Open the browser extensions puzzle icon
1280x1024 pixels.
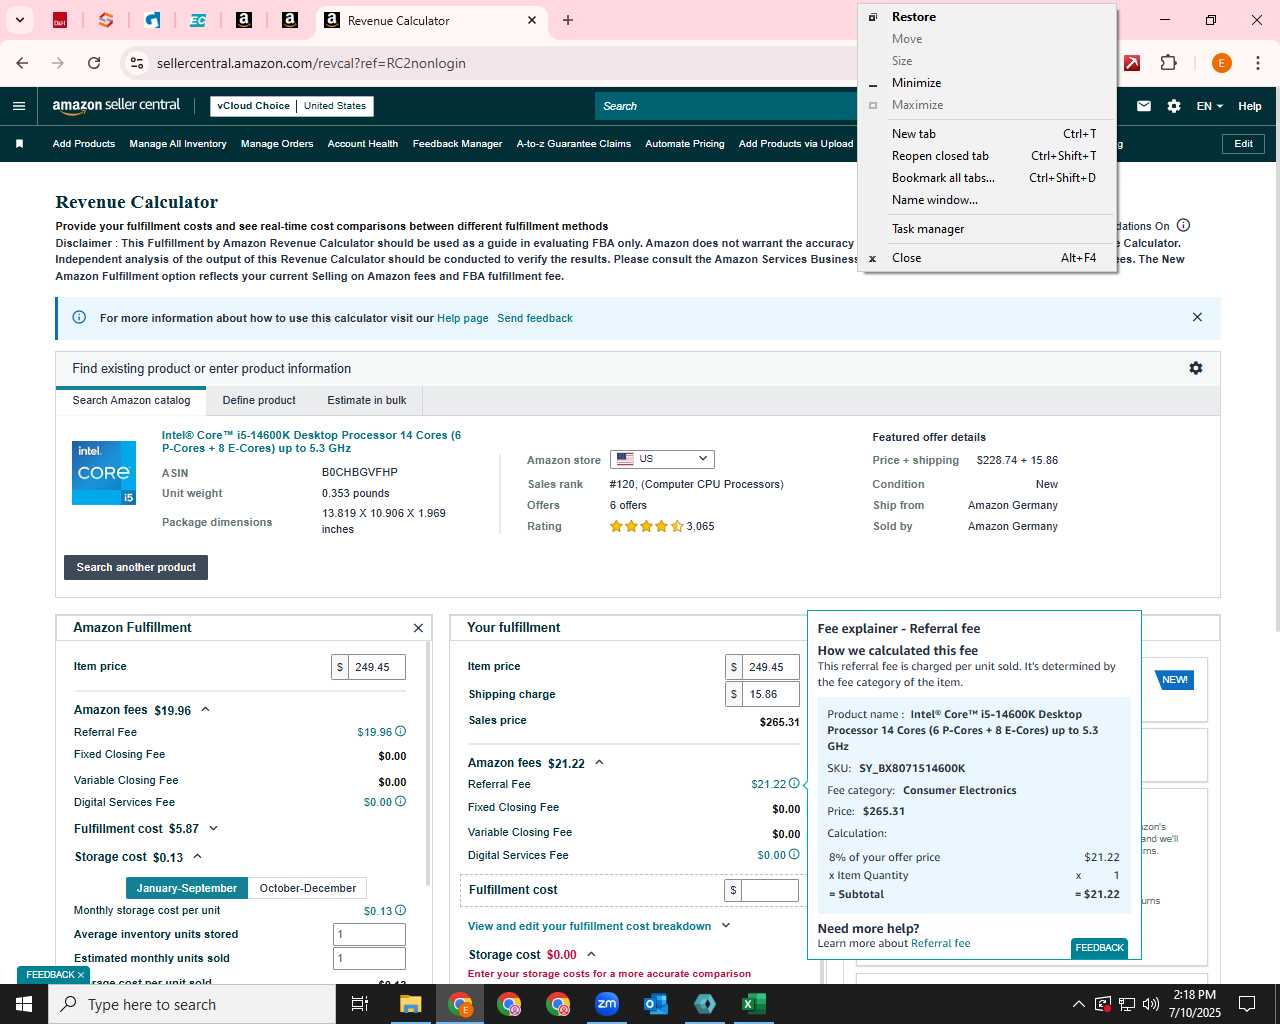1168,63
